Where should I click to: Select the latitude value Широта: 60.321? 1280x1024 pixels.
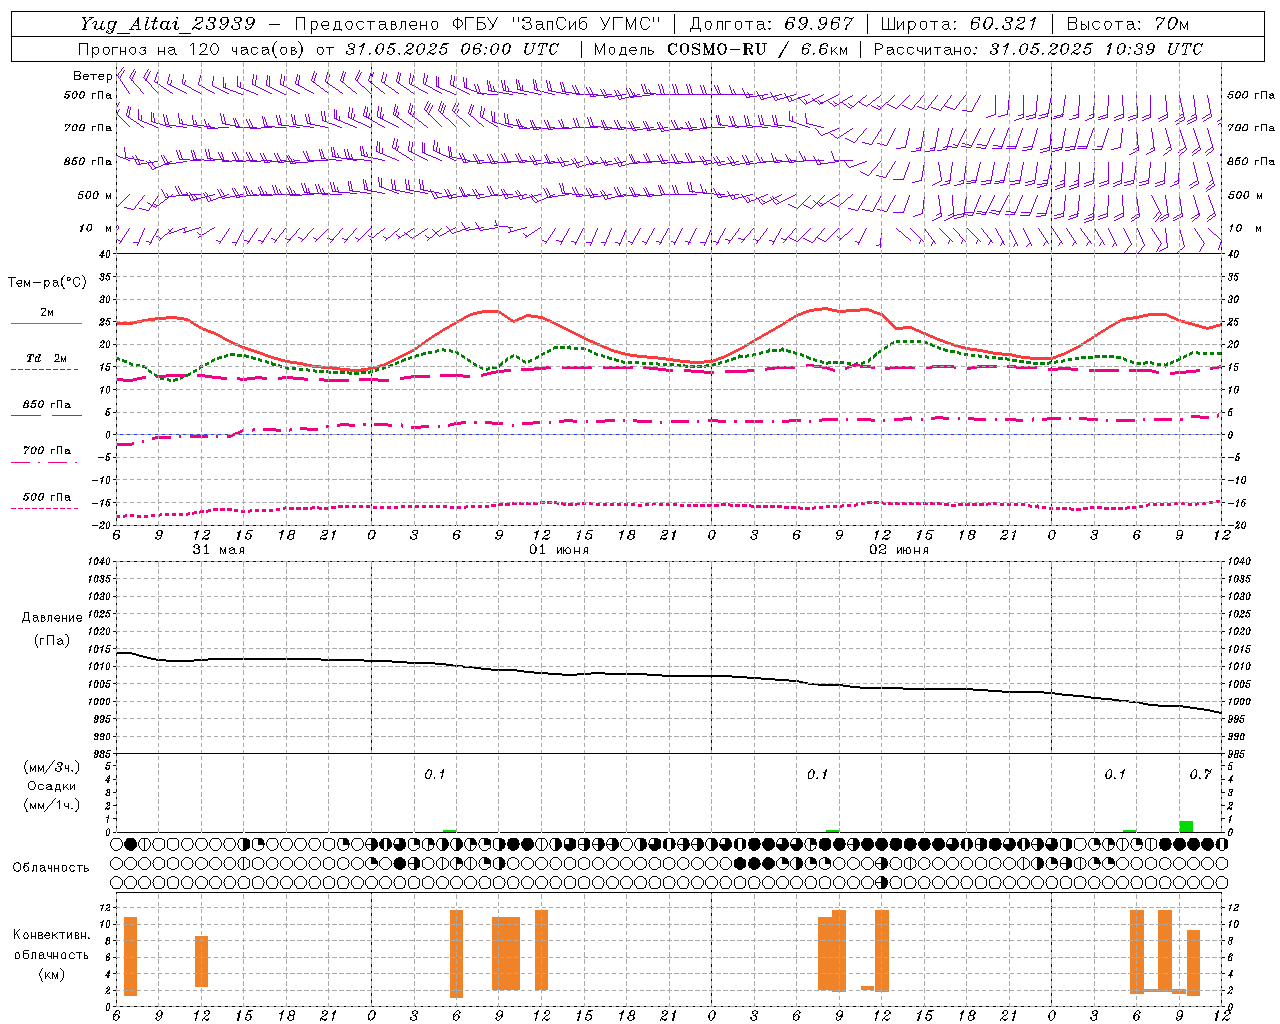click(960, 24)
